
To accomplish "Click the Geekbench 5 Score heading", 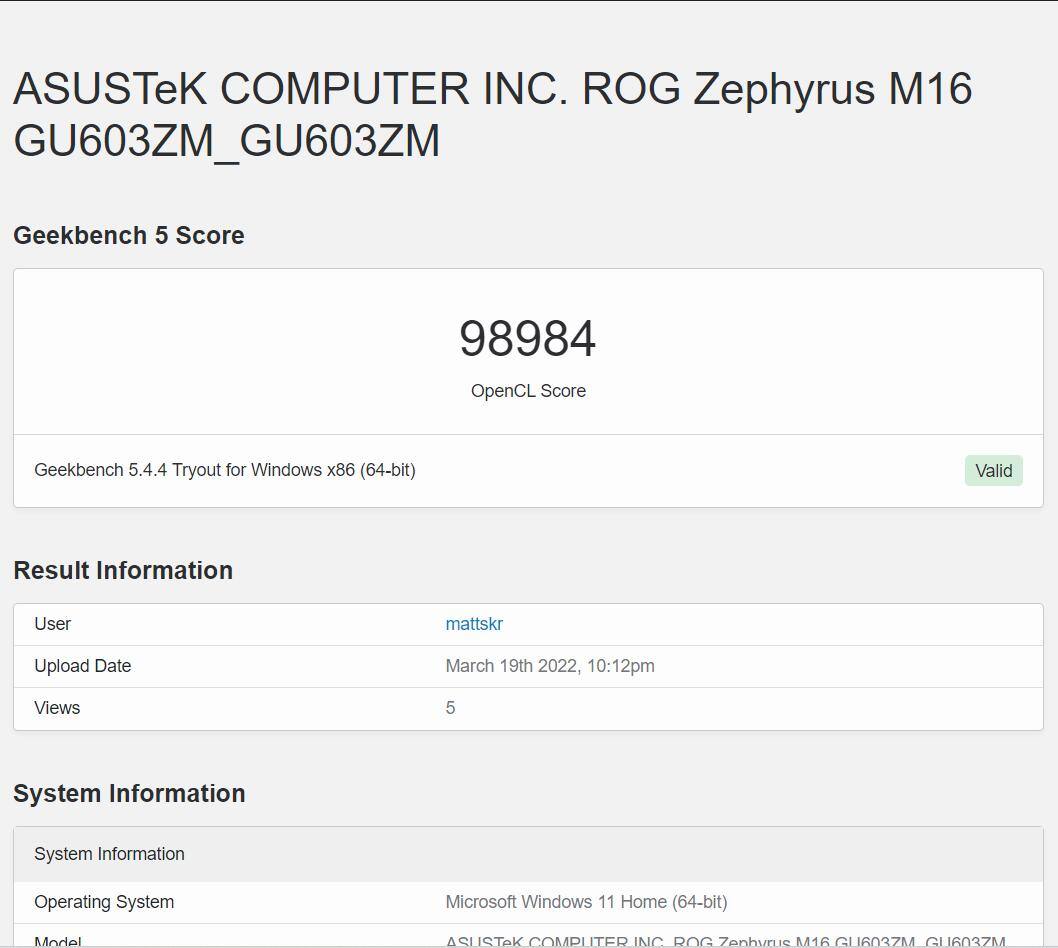I will click(129, 236).
